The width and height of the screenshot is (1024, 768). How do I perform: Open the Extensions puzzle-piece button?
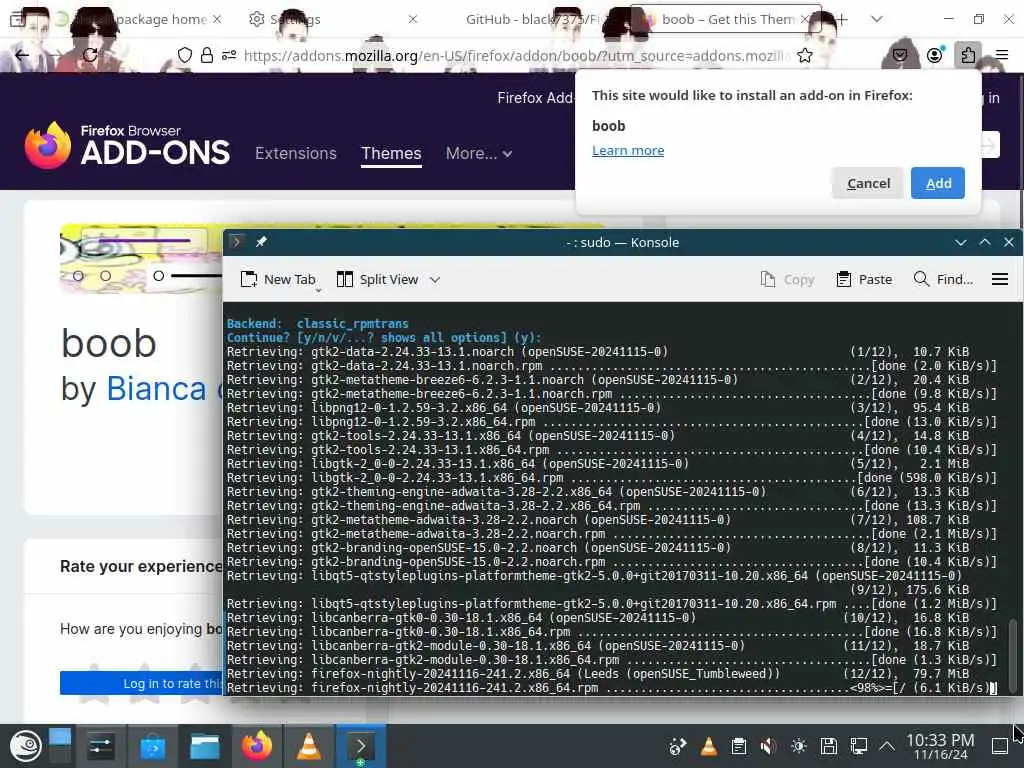pos(968,56)
